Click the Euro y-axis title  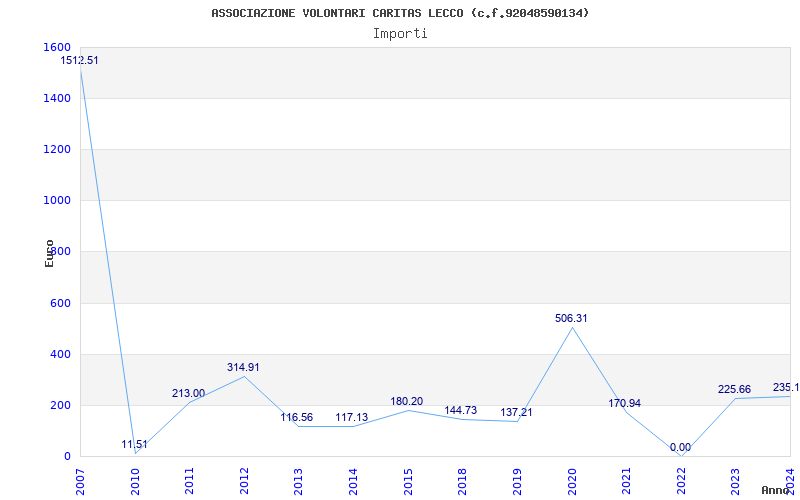tap(49, 254)
